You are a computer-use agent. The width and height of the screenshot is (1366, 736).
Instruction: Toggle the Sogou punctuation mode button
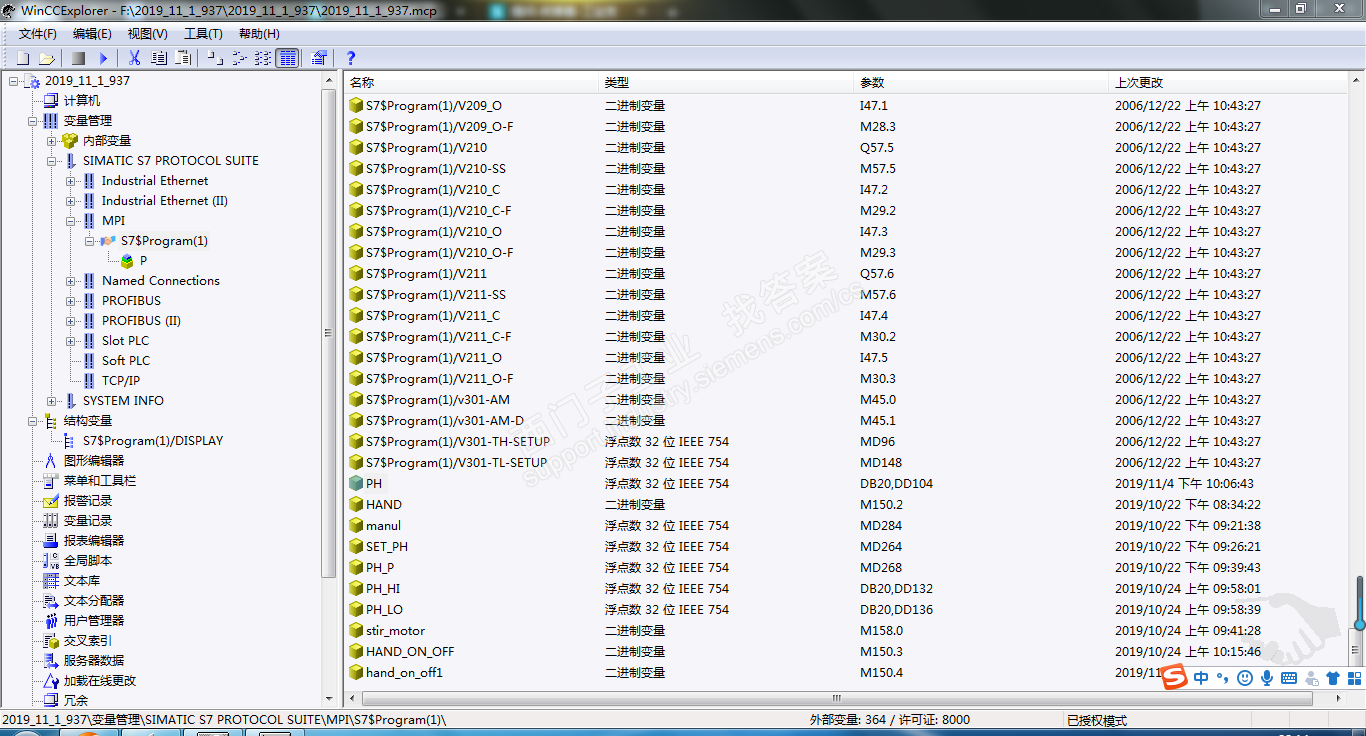[1222, 678]
